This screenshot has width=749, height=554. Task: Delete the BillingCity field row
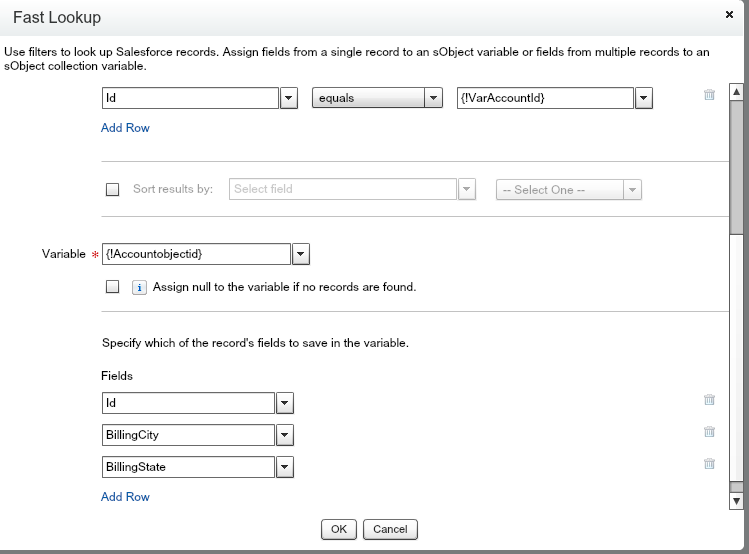pyautogui.click(x=709, y=432)
